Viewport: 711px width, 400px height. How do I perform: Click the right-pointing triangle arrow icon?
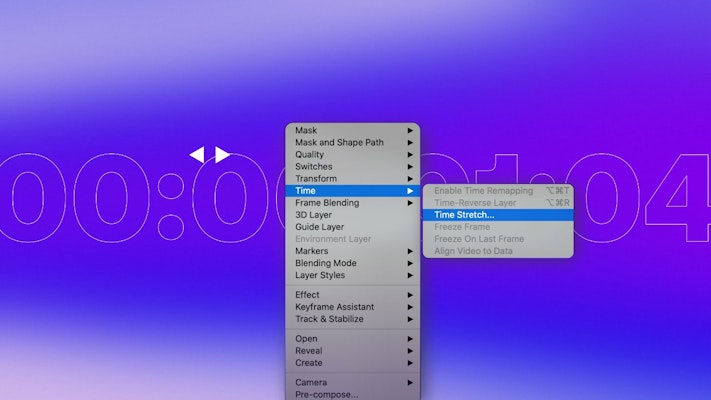223,154
